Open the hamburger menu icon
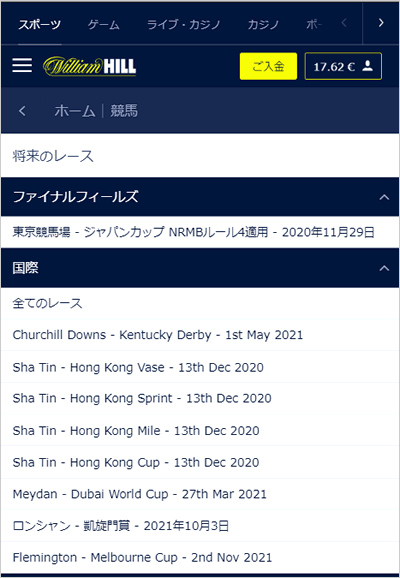 22,66
